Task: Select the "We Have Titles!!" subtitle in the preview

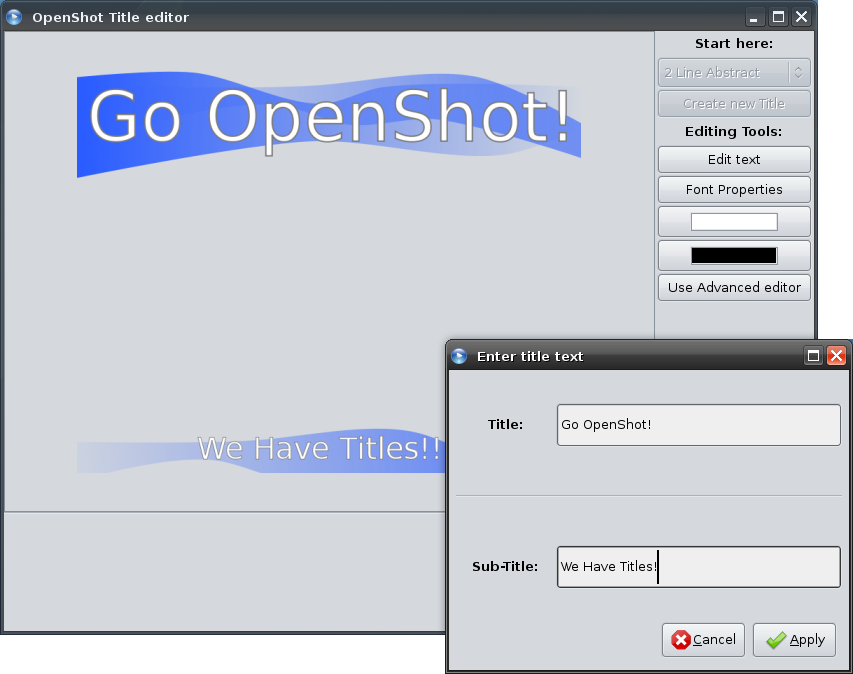Action: coord(318,449)
